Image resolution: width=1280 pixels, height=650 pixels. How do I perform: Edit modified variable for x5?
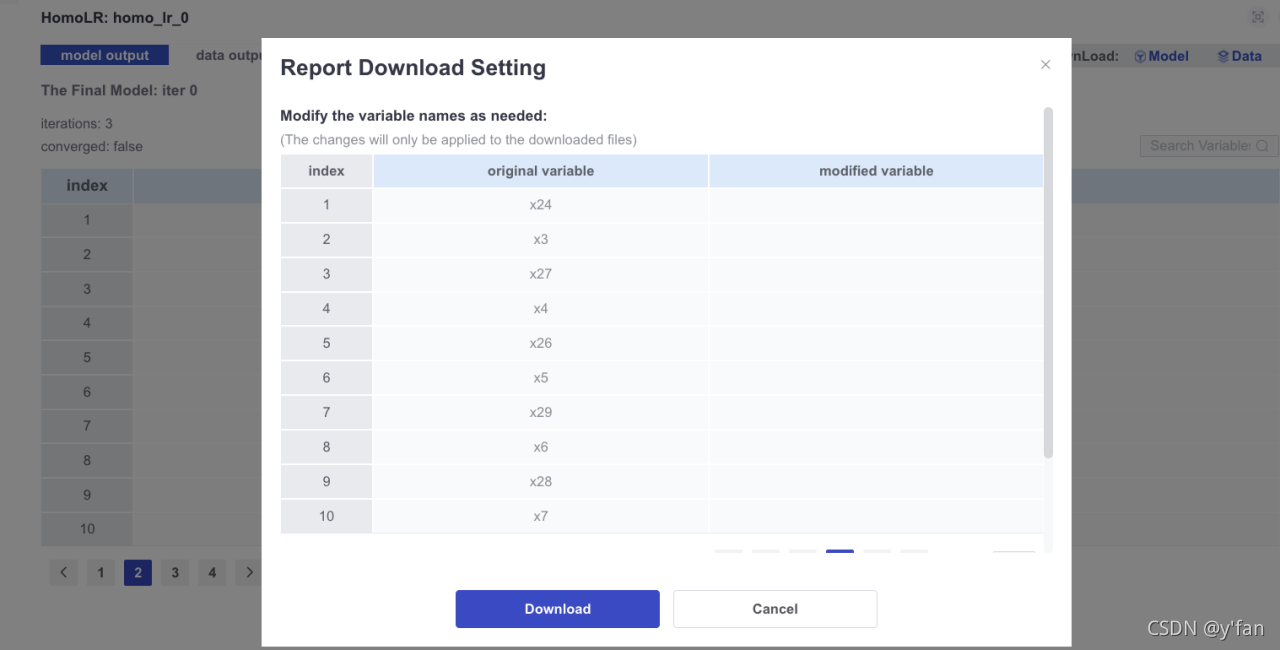click(x=876, y=378)
